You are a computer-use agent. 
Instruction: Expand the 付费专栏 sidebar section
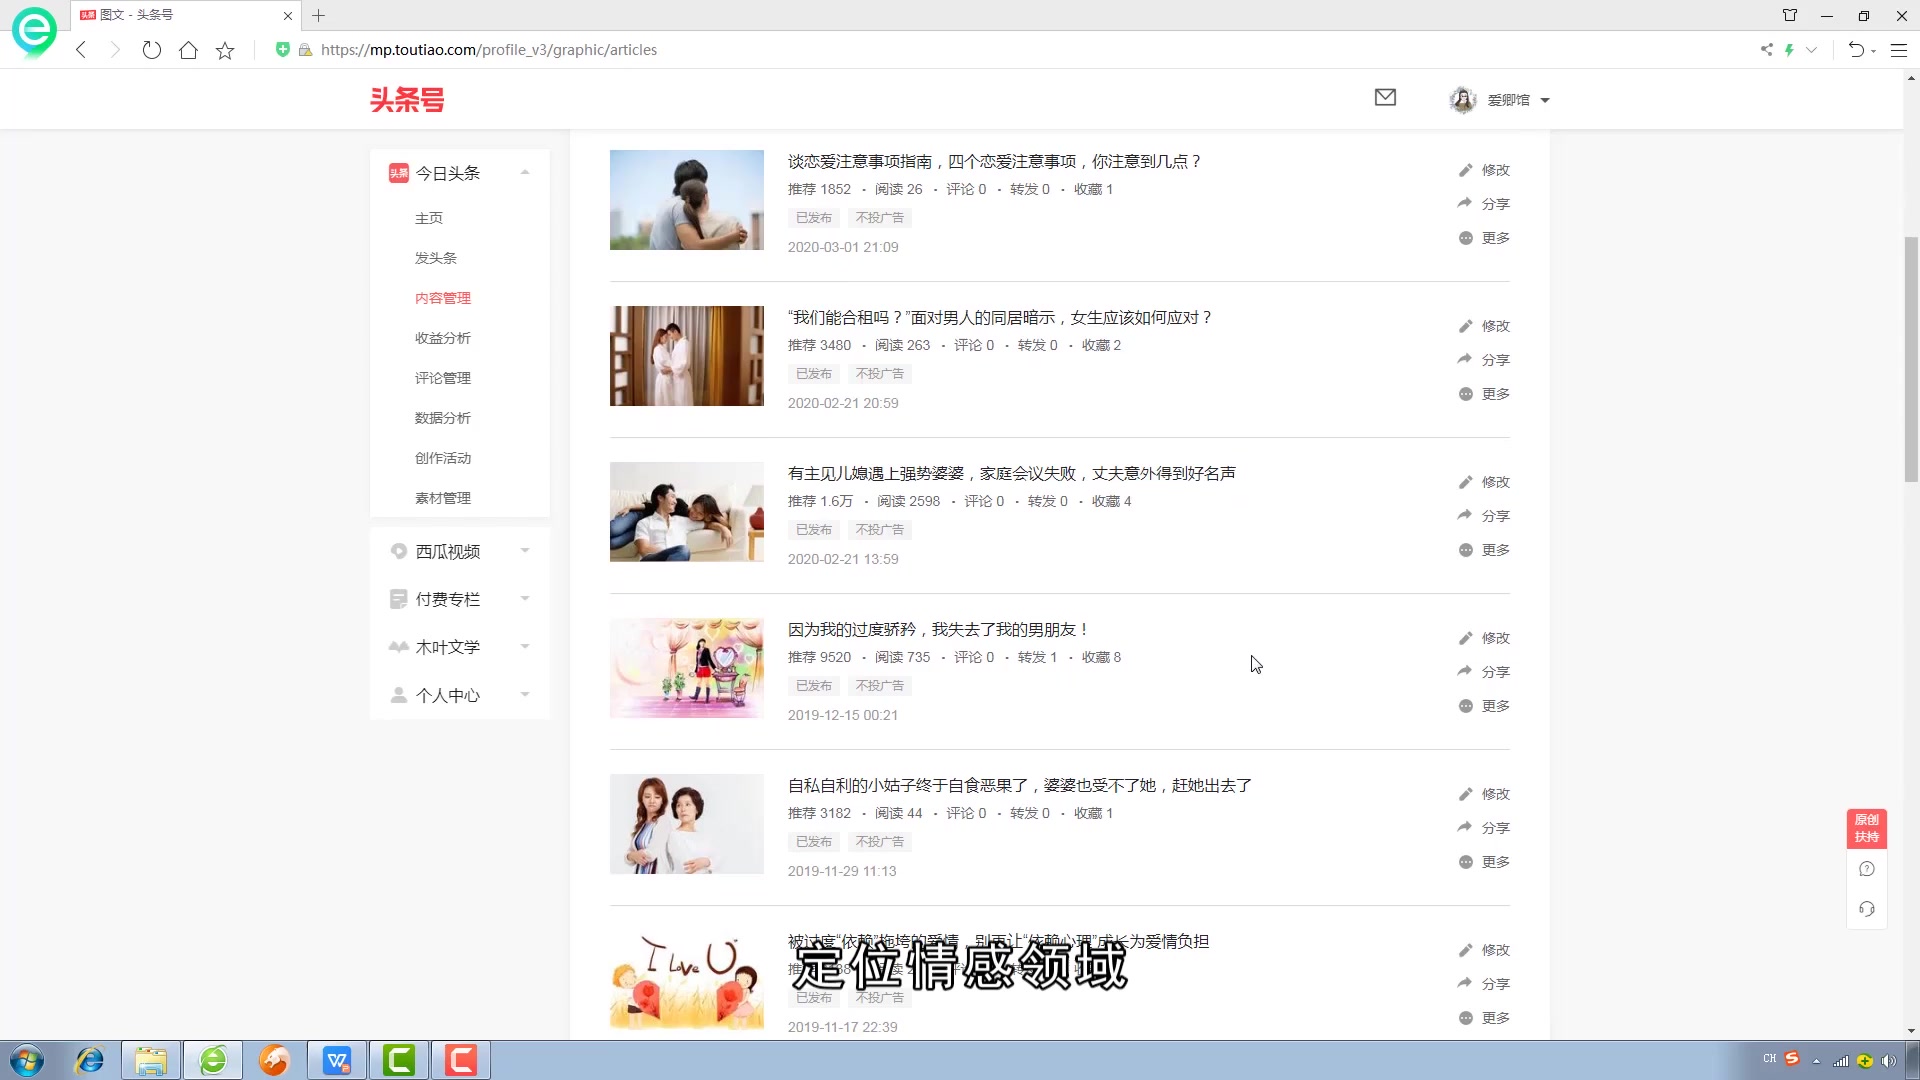[525, 599]
